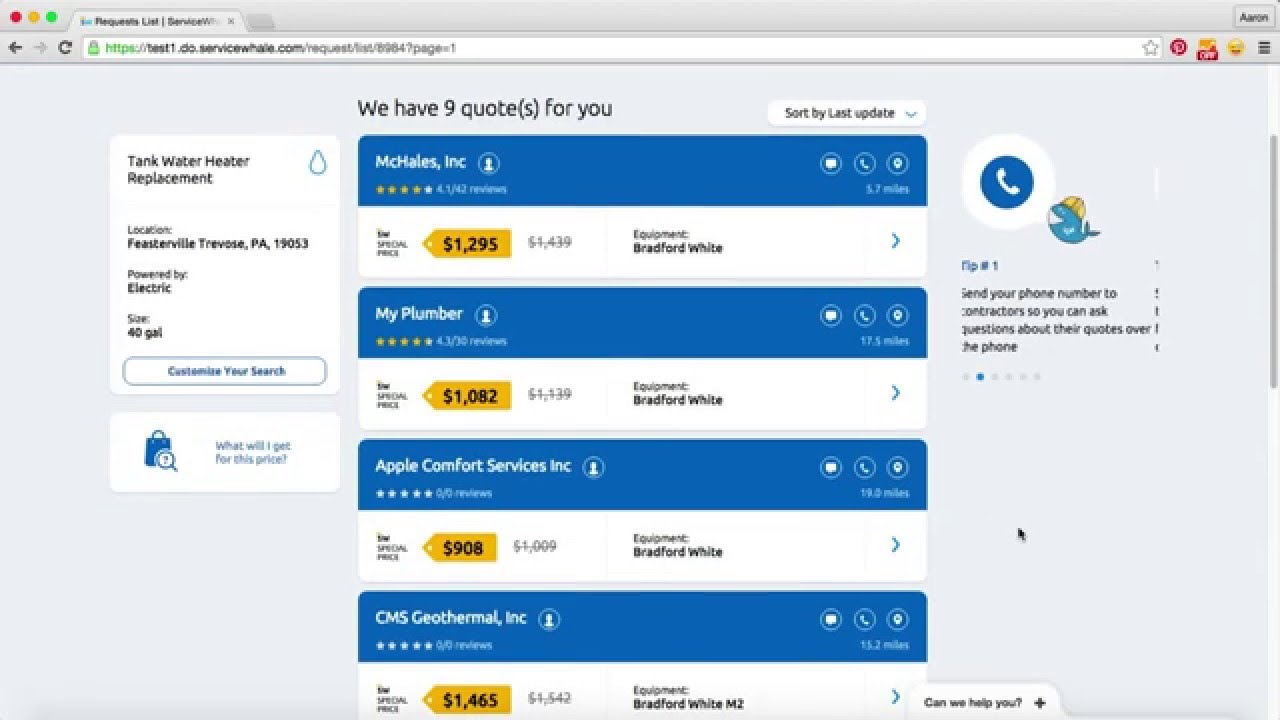Click CMS Geothermal phone icon
This screenshot has height=720, width=1280.
tap(865, 620)
